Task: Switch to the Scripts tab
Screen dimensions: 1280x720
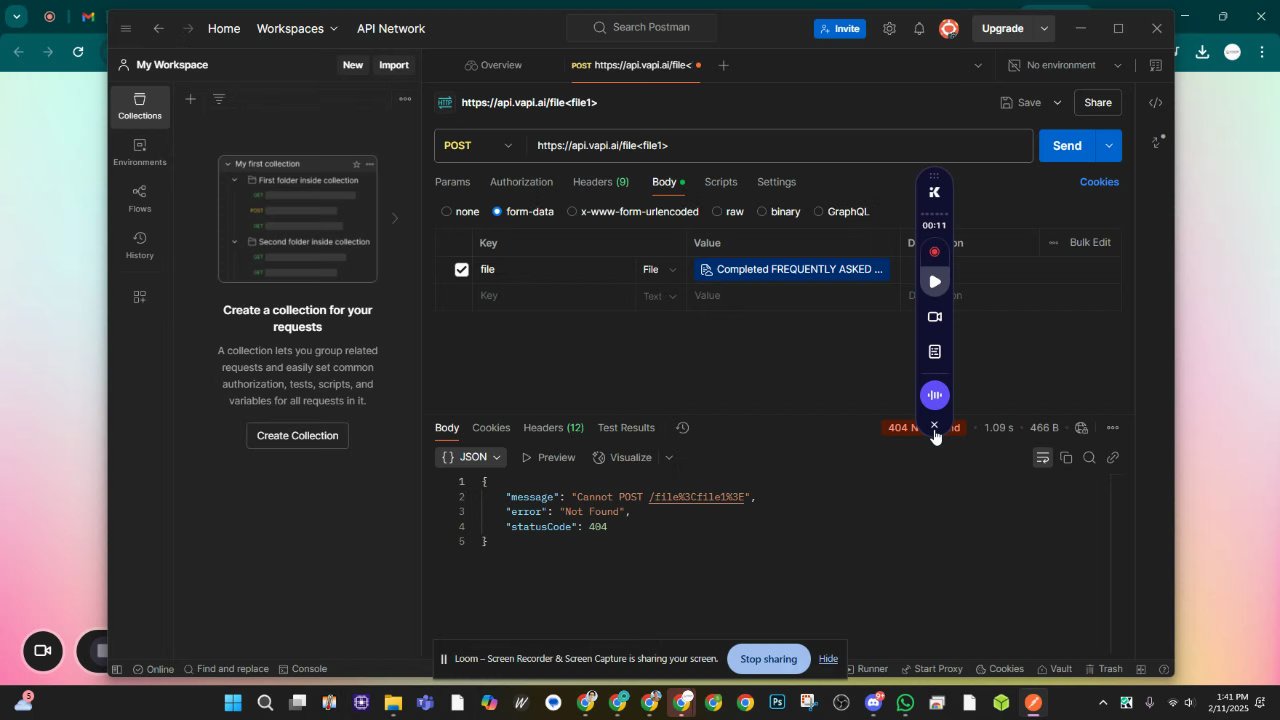Action: point(720,182)
